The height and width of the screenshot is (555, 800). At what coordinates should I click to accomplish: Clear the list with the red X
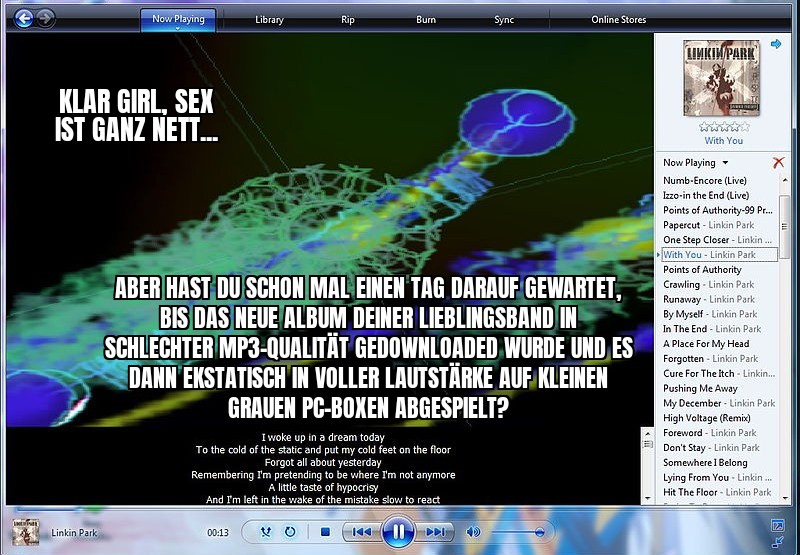(778, 162)
